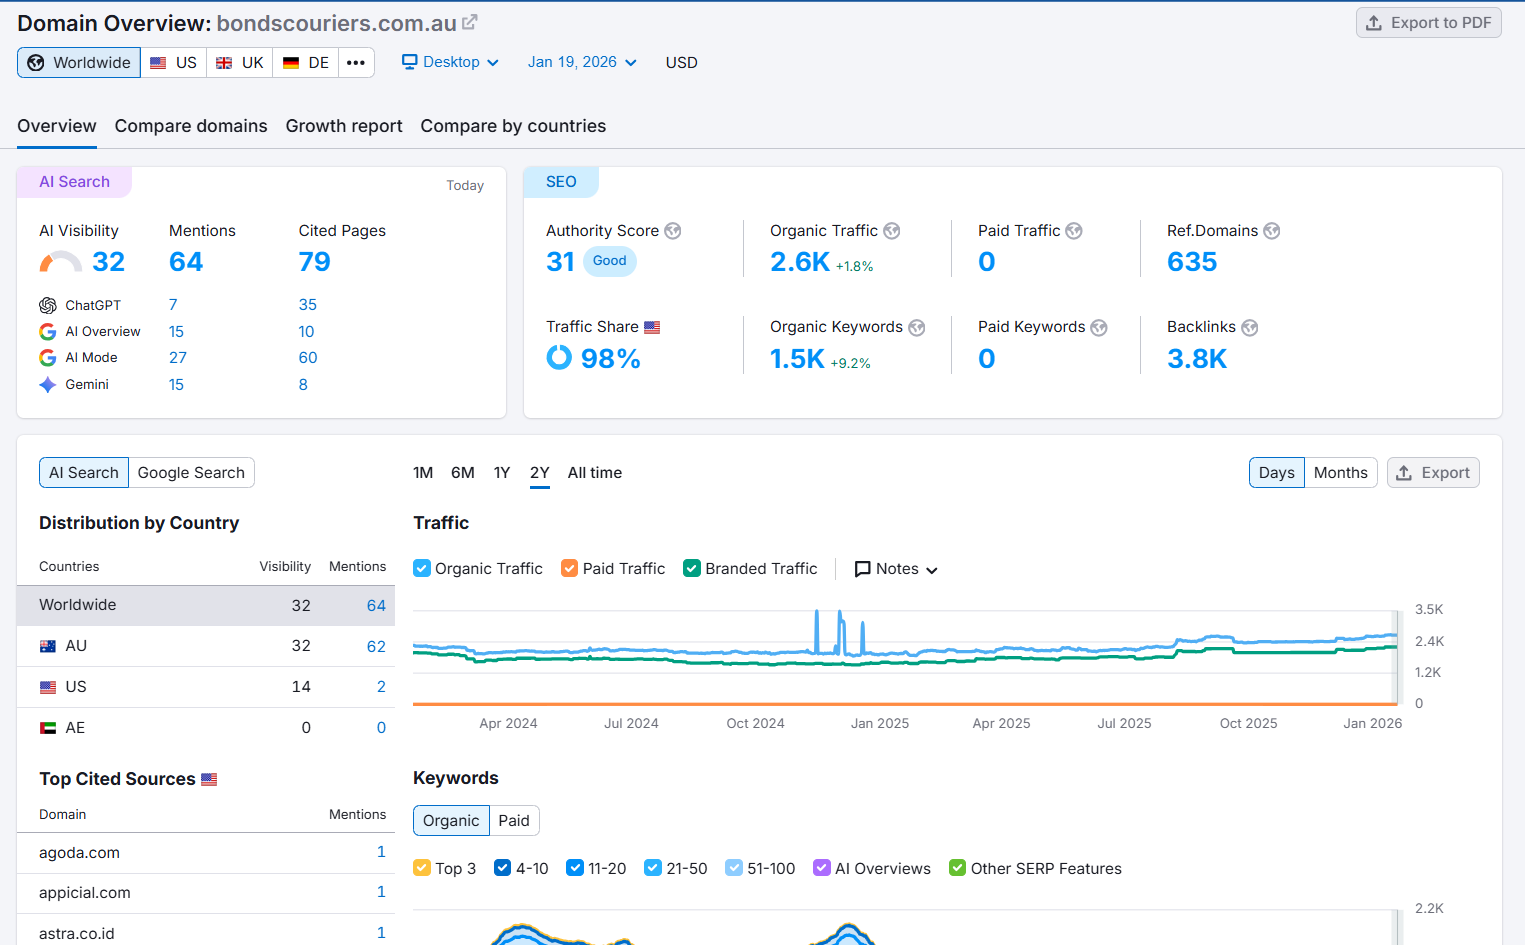Click info icon next to Paid Keywords
Viewport: 1525px width, 945px height.
pos(1099,328)
